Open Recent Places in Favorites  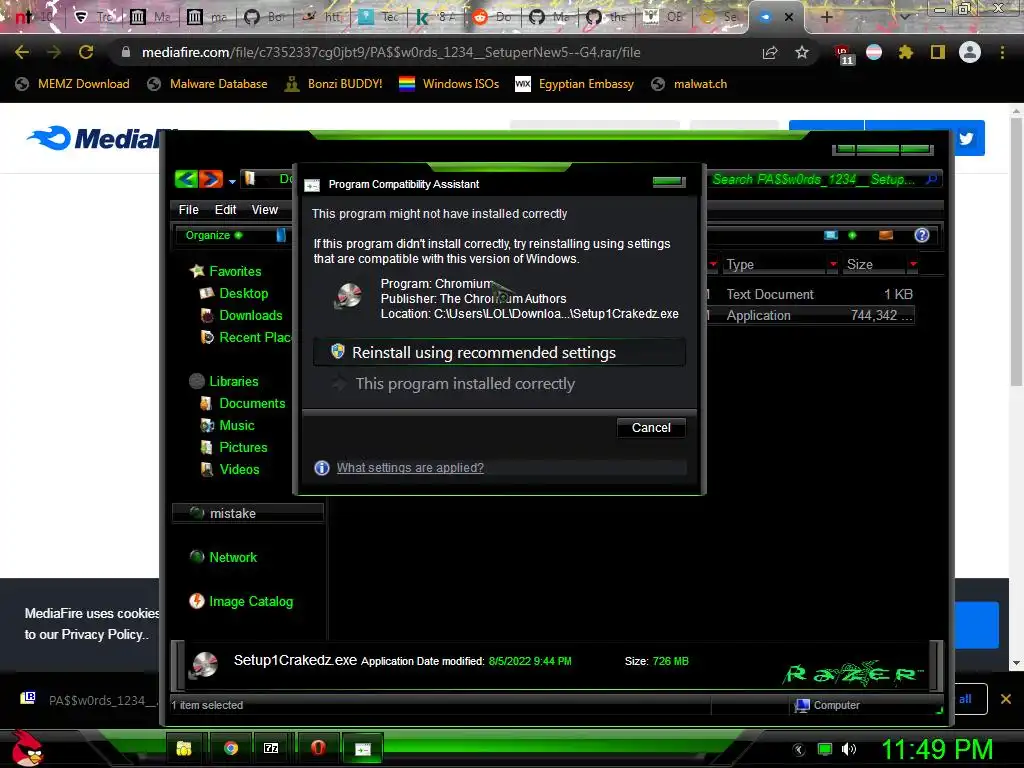pyautogui.click(x=246, y=338)
